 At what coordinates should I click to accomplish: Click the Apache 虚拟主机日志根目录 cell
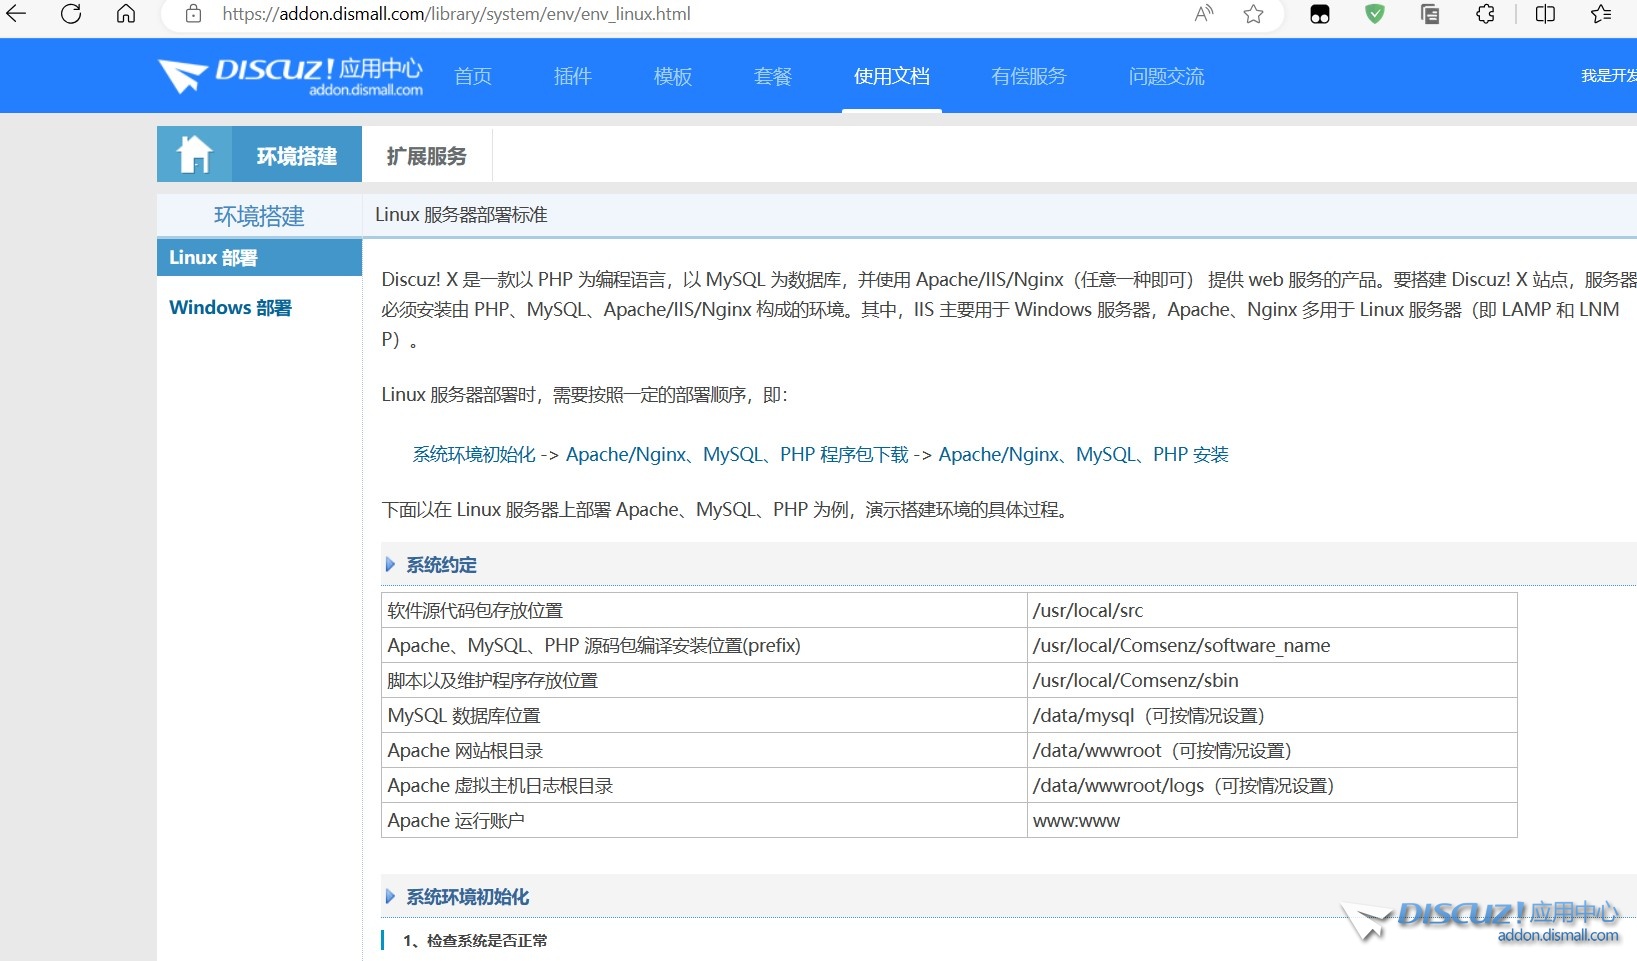(x=704, y=785)
